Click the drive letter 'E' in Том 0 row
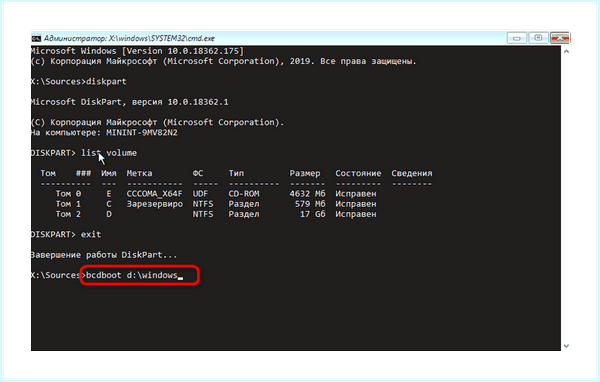The height and width of the screenshot is (382, 600). pos(109,194)
